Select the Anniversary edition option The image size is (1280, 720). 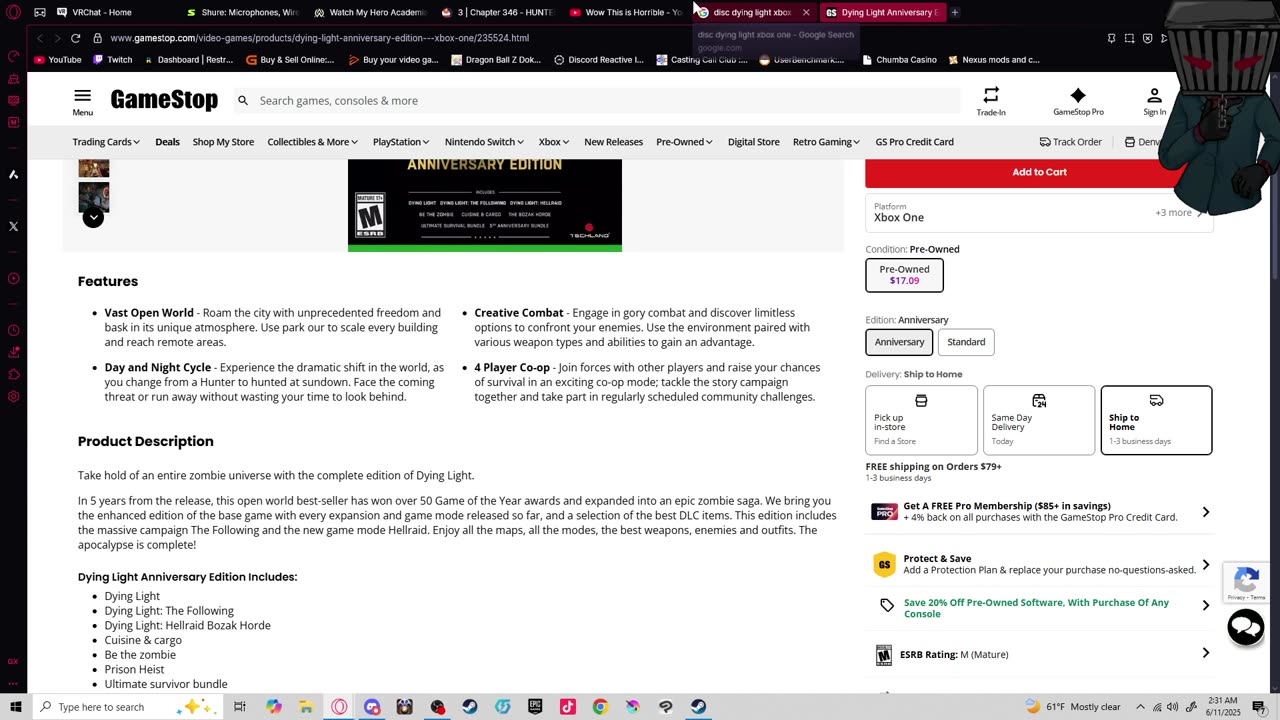pyautogui.click(x=899, y=342)
